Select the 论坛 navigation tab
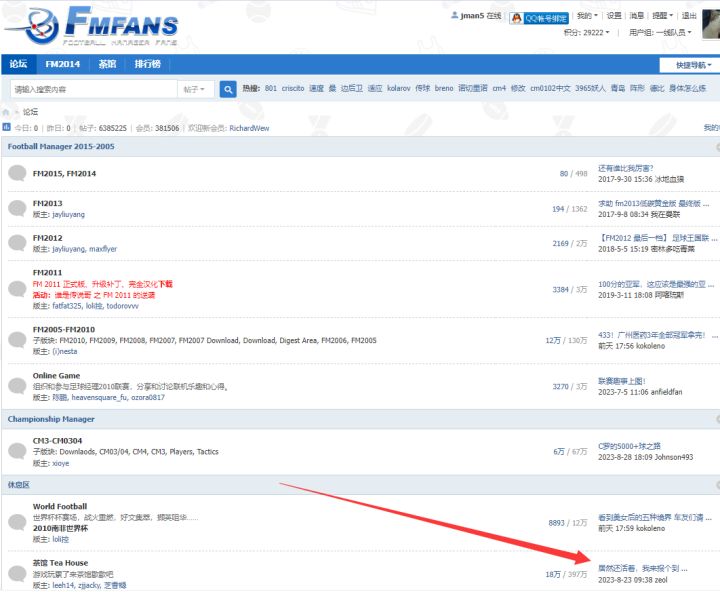This screenshot has width=720, height=592. tap(18, 64)
